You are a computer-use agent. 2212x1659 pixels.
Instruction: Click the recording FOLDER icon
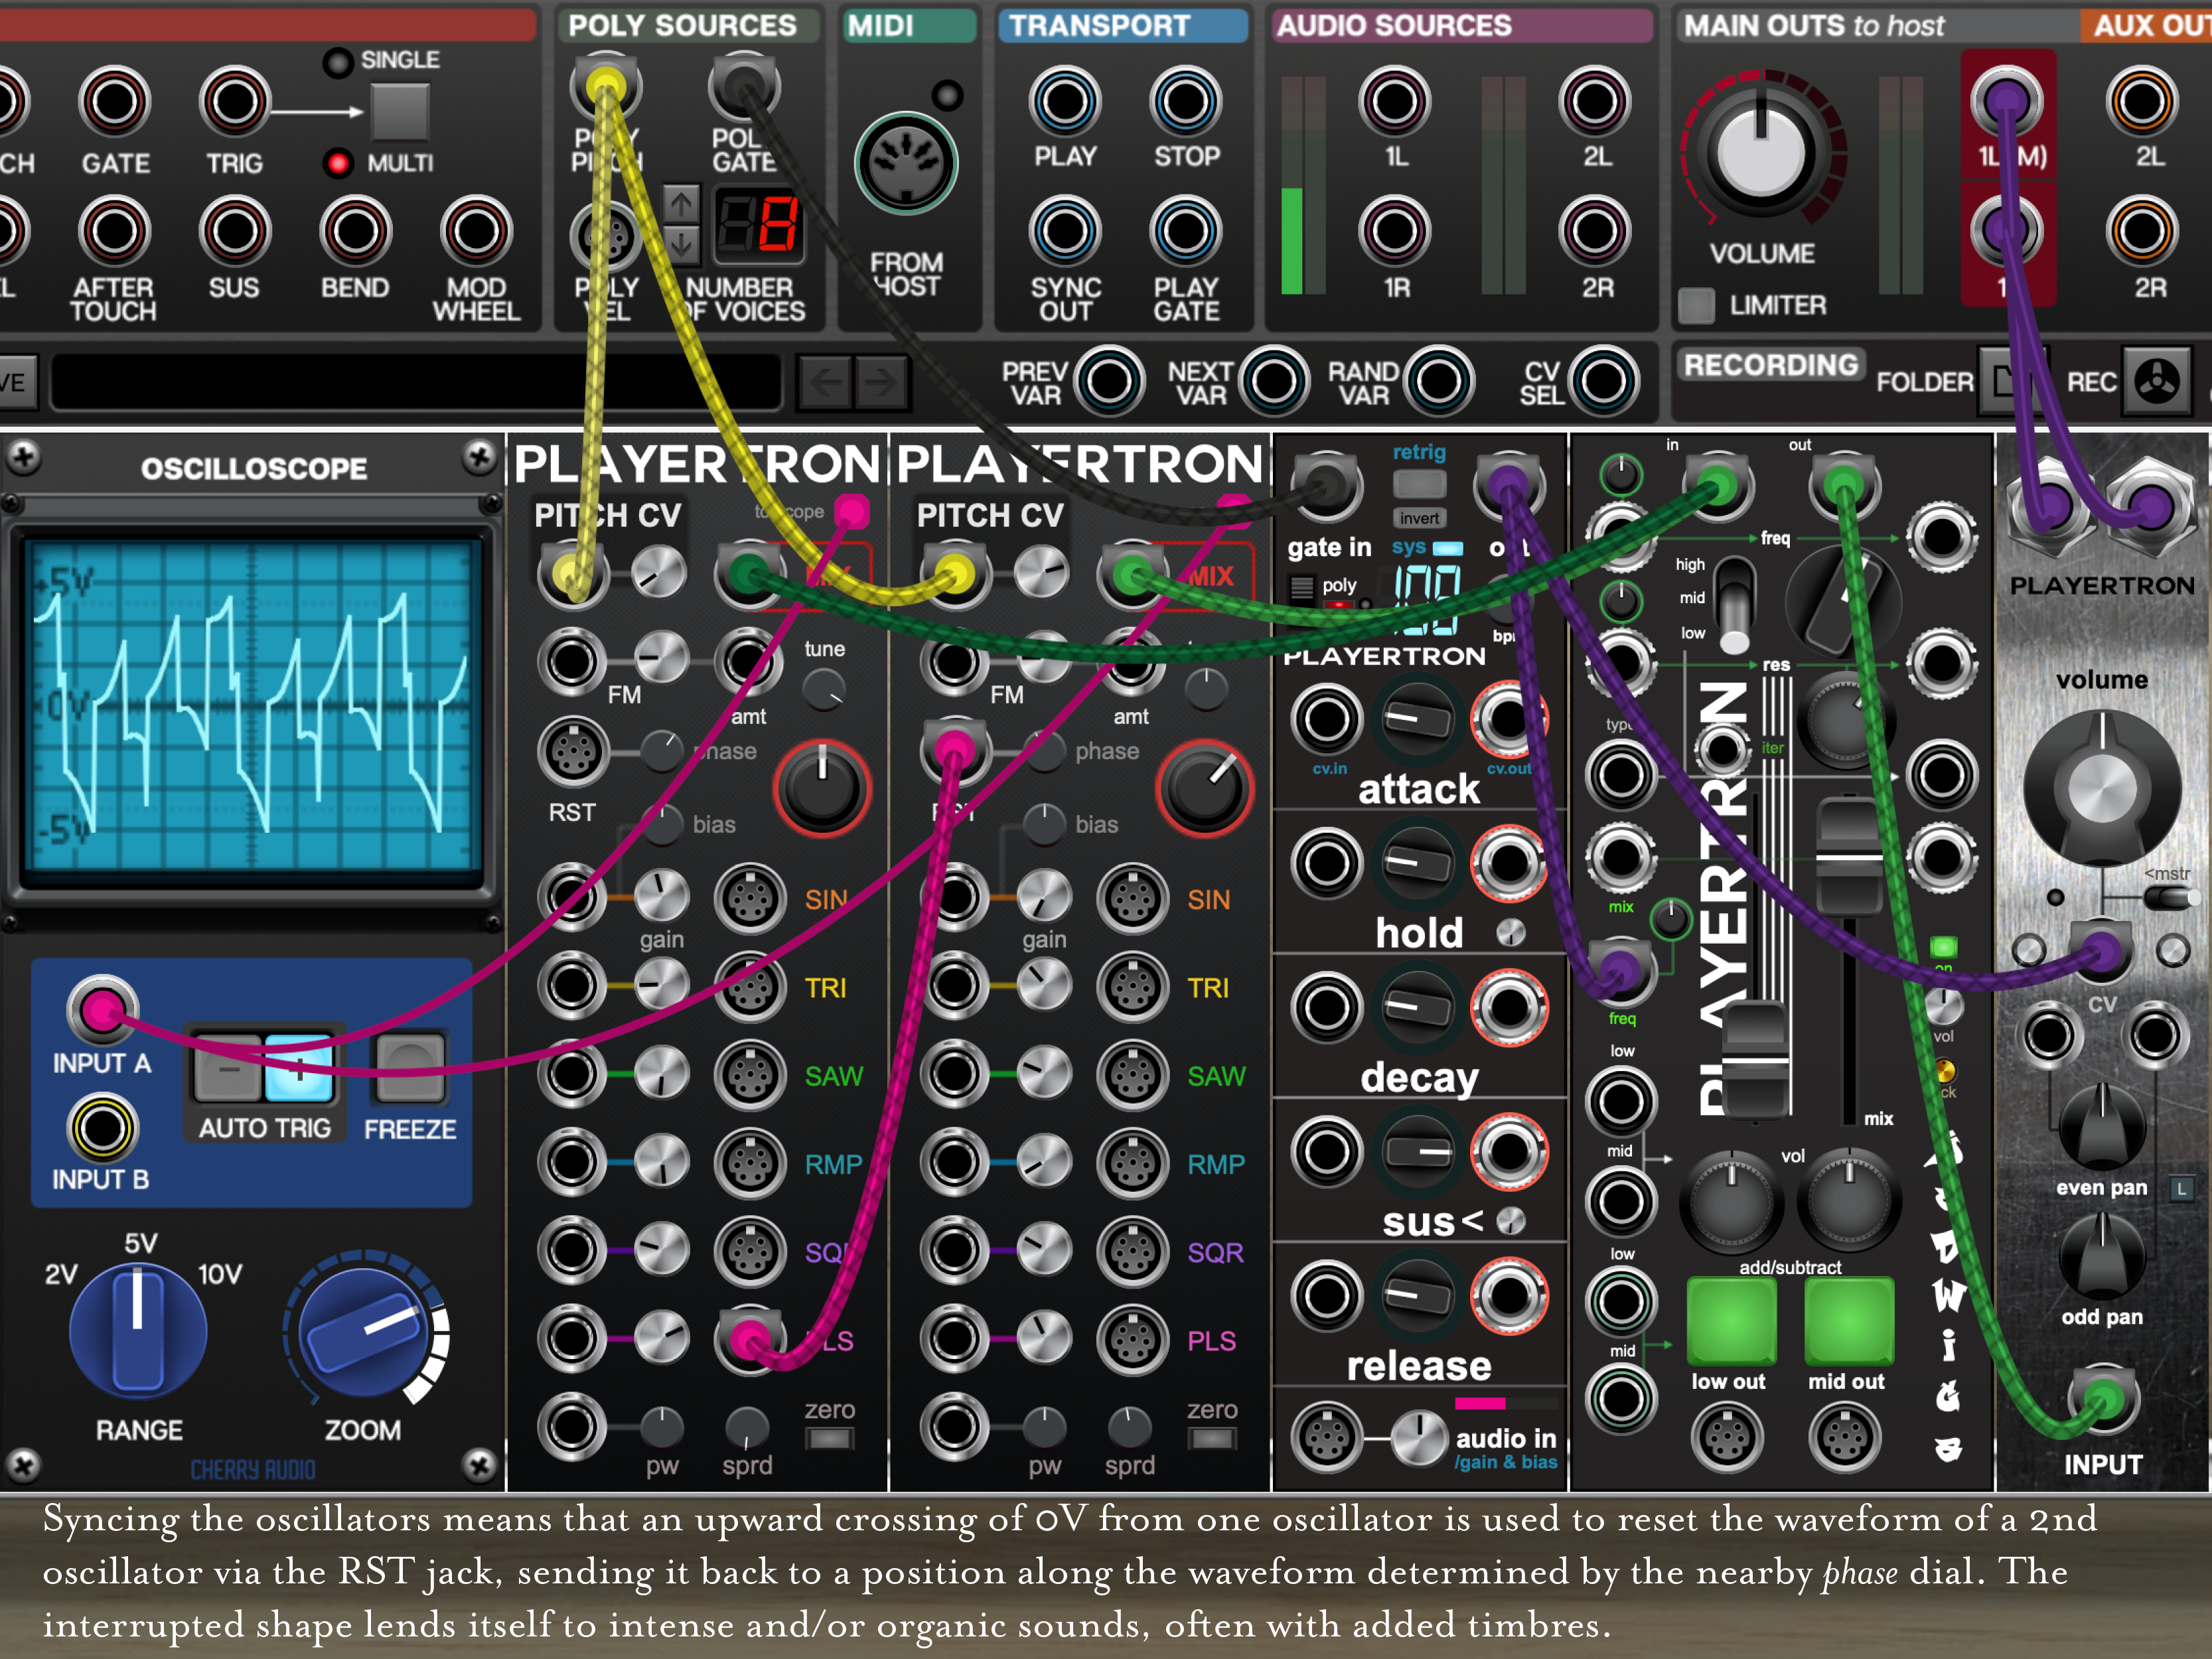(x=2002, y=381)
